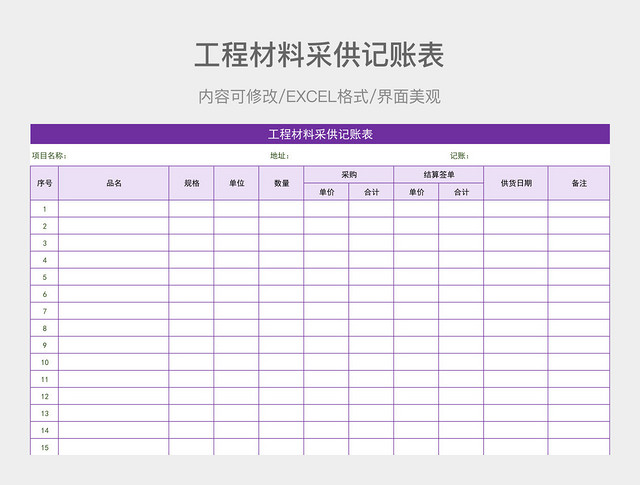This screenshot has width=640, height=485.
Task: Click the empty 品名 cell in row 1
Action: (x=114, y=209)
